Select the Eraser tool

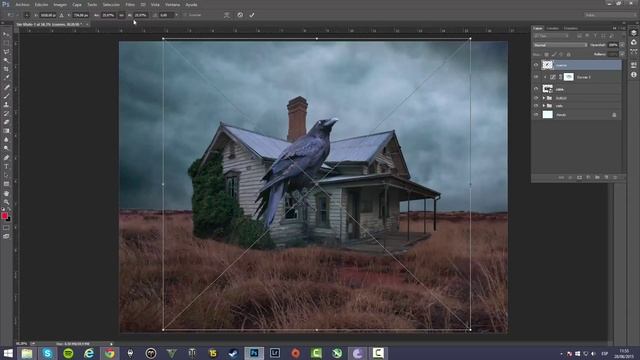pyautogui.click(x=6, y=122)
